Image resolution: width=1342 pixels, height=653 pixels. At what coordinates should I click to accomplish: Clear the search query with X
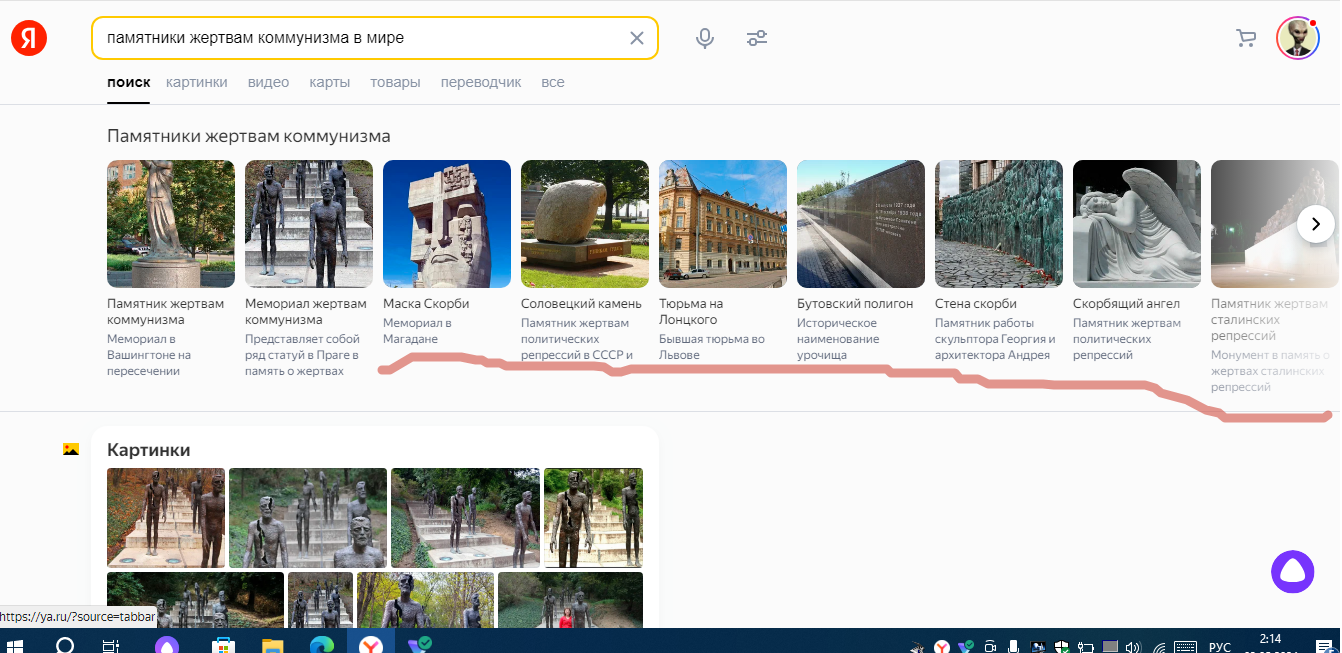tap(637, 38)
